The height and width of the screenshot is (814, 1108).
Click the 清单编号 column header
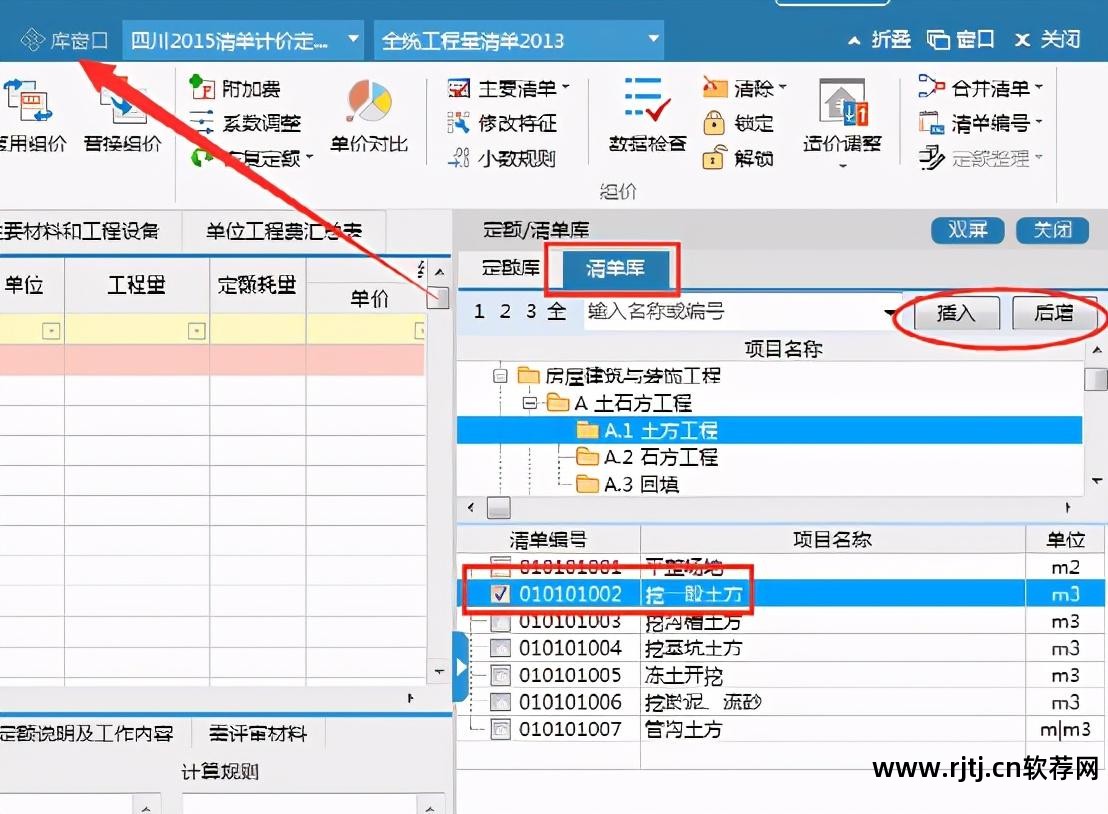click(x=548, y=540)
